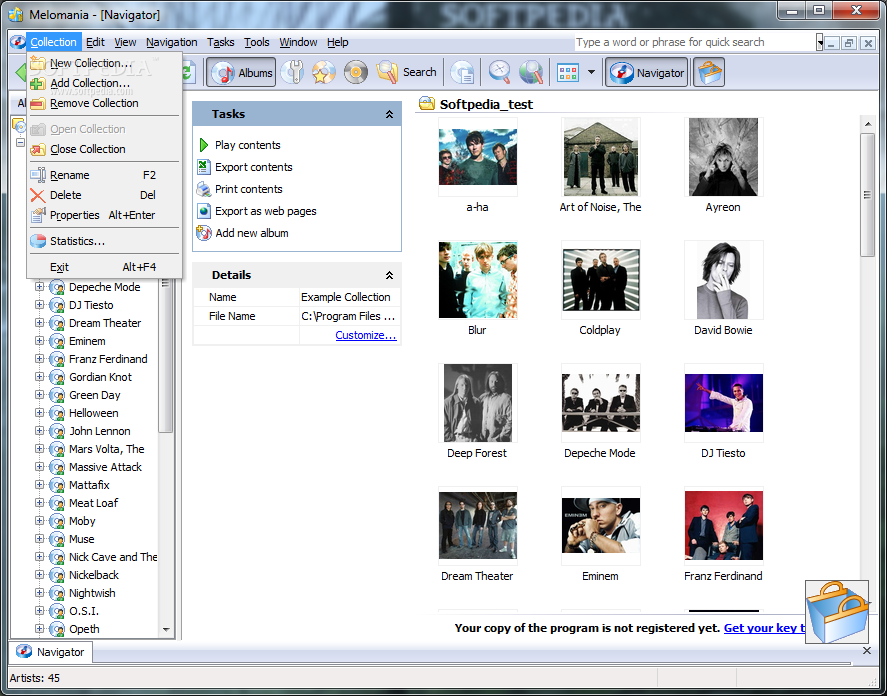Click the disc with pages toolbar icon
This screenshot has width=887, height=696.
tap(463, 72)
